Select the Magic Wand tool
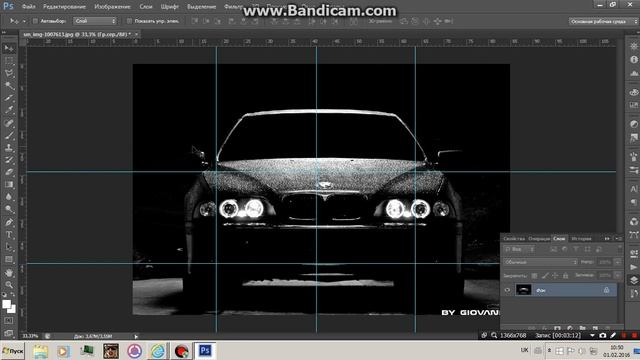The width and height of the screenshot is (640, 360). (x=9, y=86)
